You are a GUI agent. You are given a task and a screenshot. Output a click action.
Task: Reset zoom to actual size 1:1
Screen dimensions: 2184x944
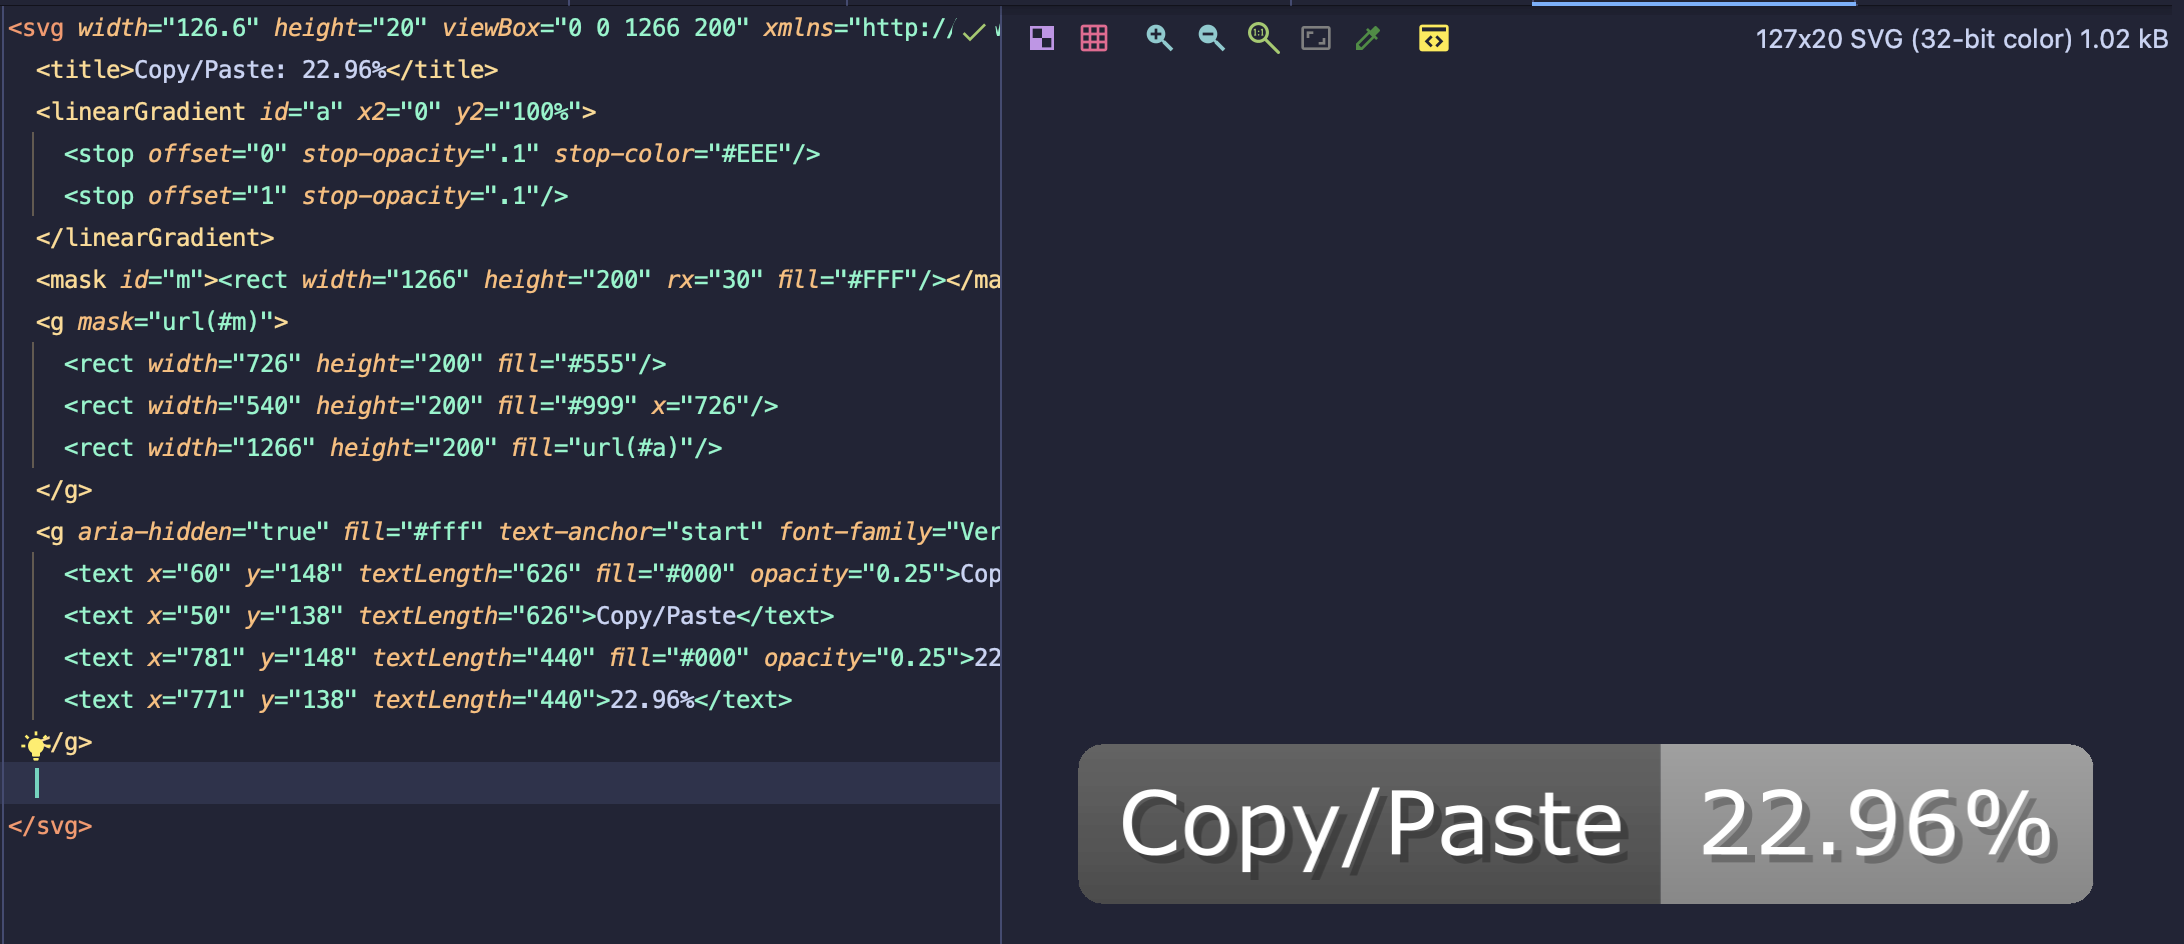tap(1263, 39)
